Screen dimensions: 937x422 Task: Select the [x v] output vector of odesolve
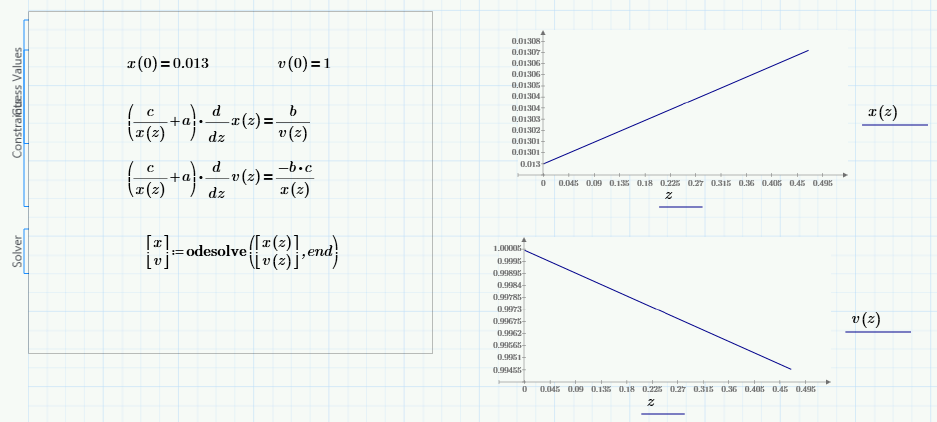(x=158, y=252)
